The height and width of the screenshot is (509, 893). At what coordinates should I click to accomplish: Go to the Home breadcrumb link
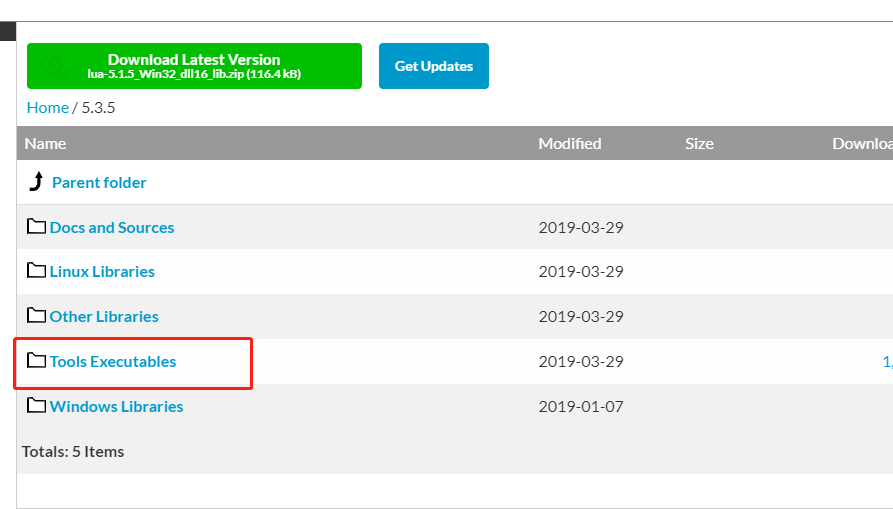47,107
